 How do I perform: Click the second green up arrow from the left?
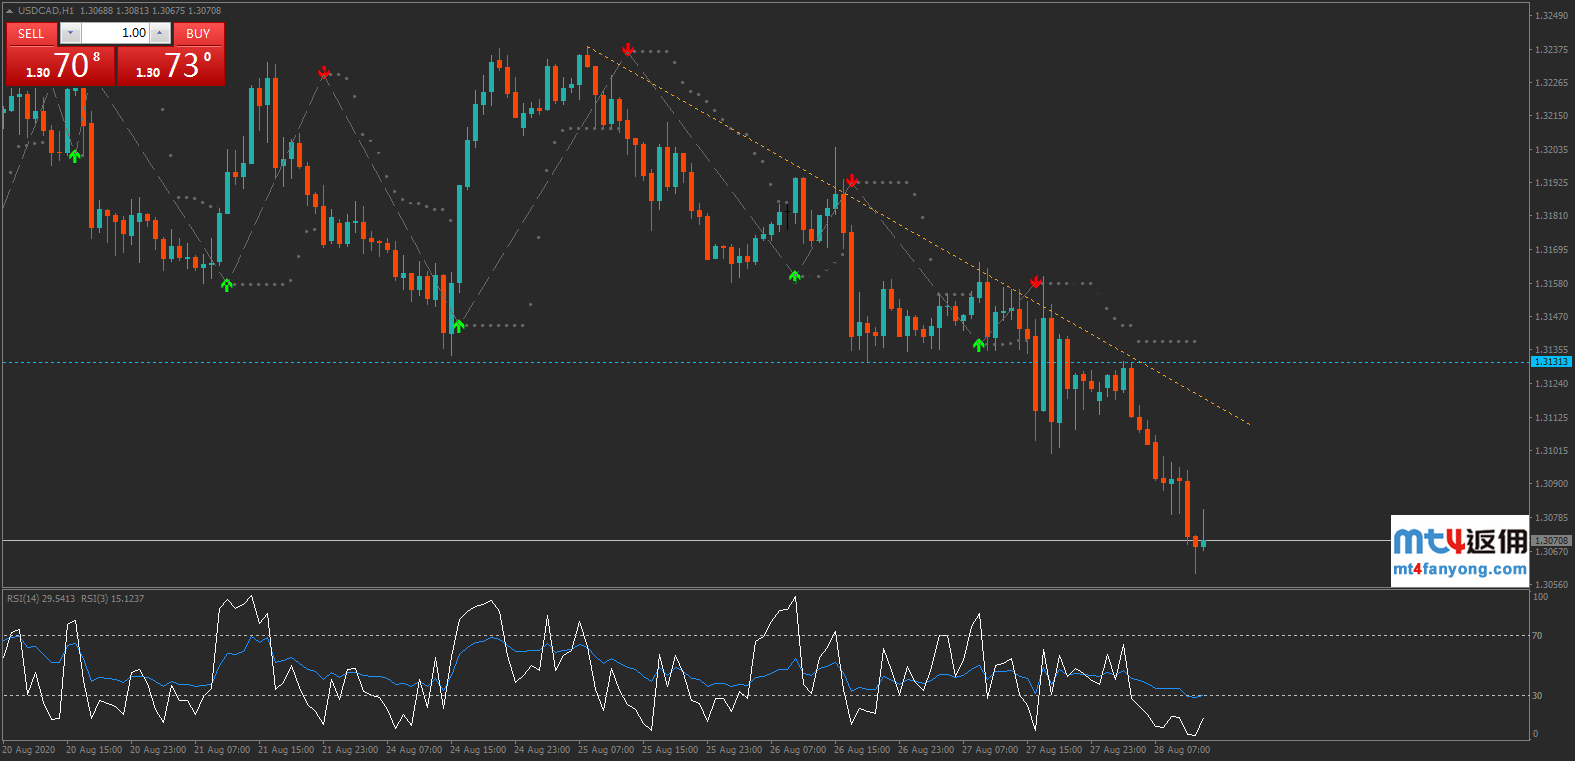coord(227,285)
